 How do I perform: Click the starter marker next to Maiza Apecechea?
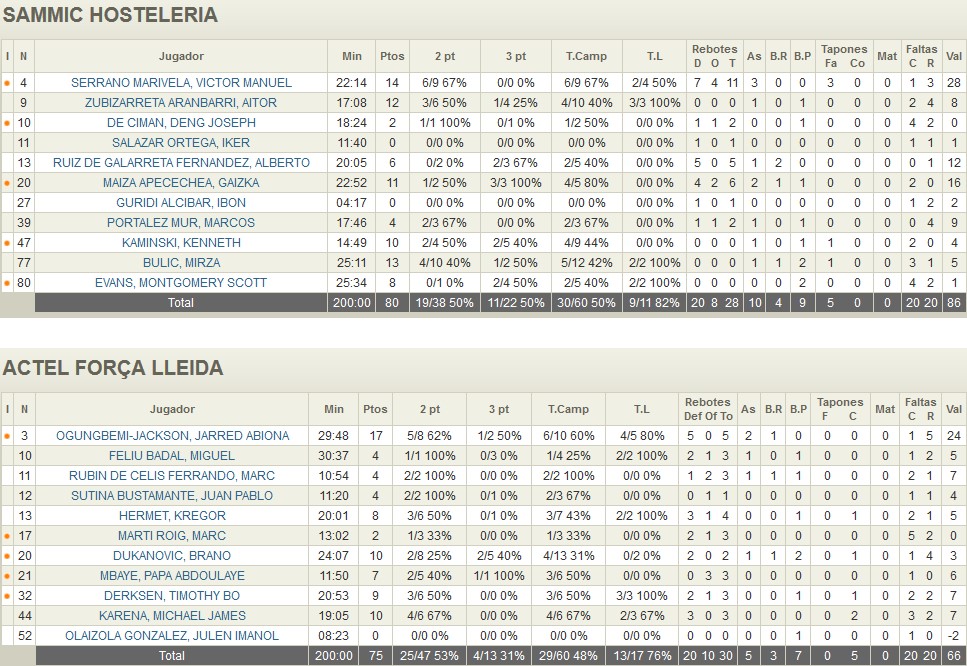click(8, 183)
